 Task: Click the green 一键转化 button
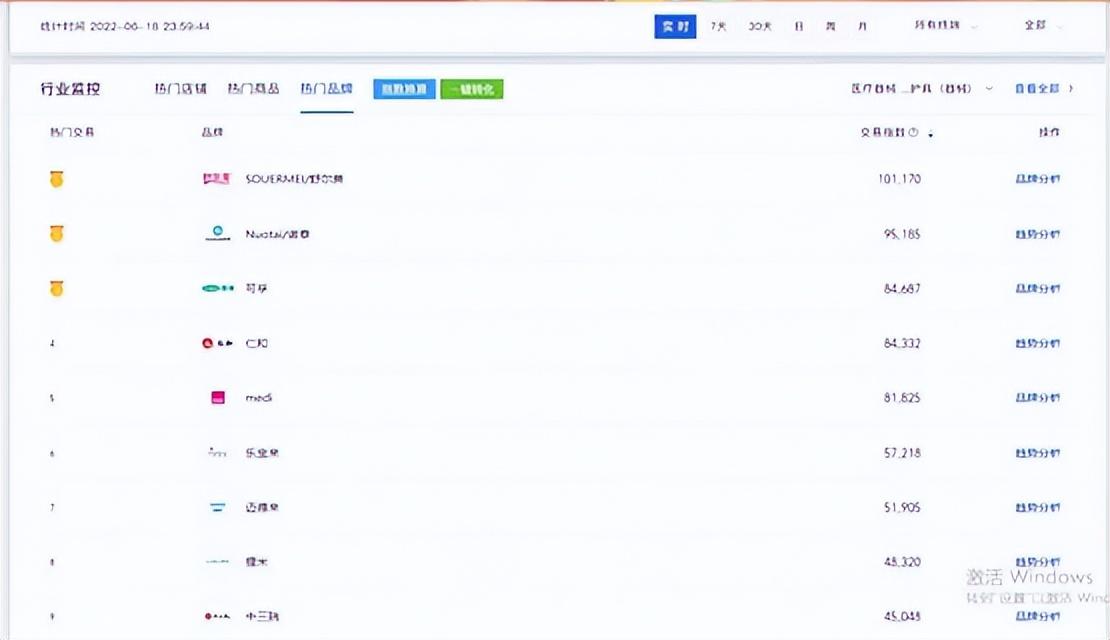click(x=471, y=89)
